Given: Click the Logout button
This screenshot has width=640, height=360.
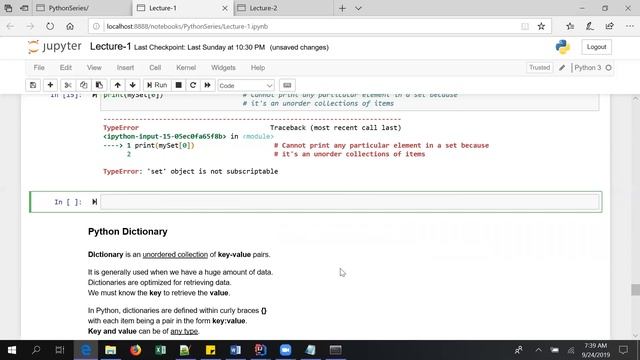Looking at the screenshot, I should coord(596,47).
